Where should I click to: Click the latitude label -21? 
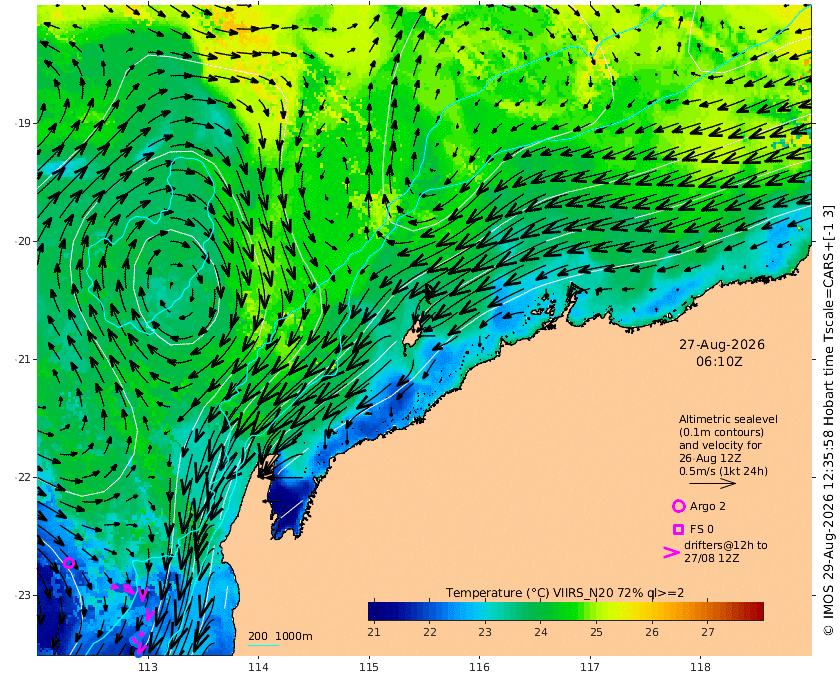22,359
